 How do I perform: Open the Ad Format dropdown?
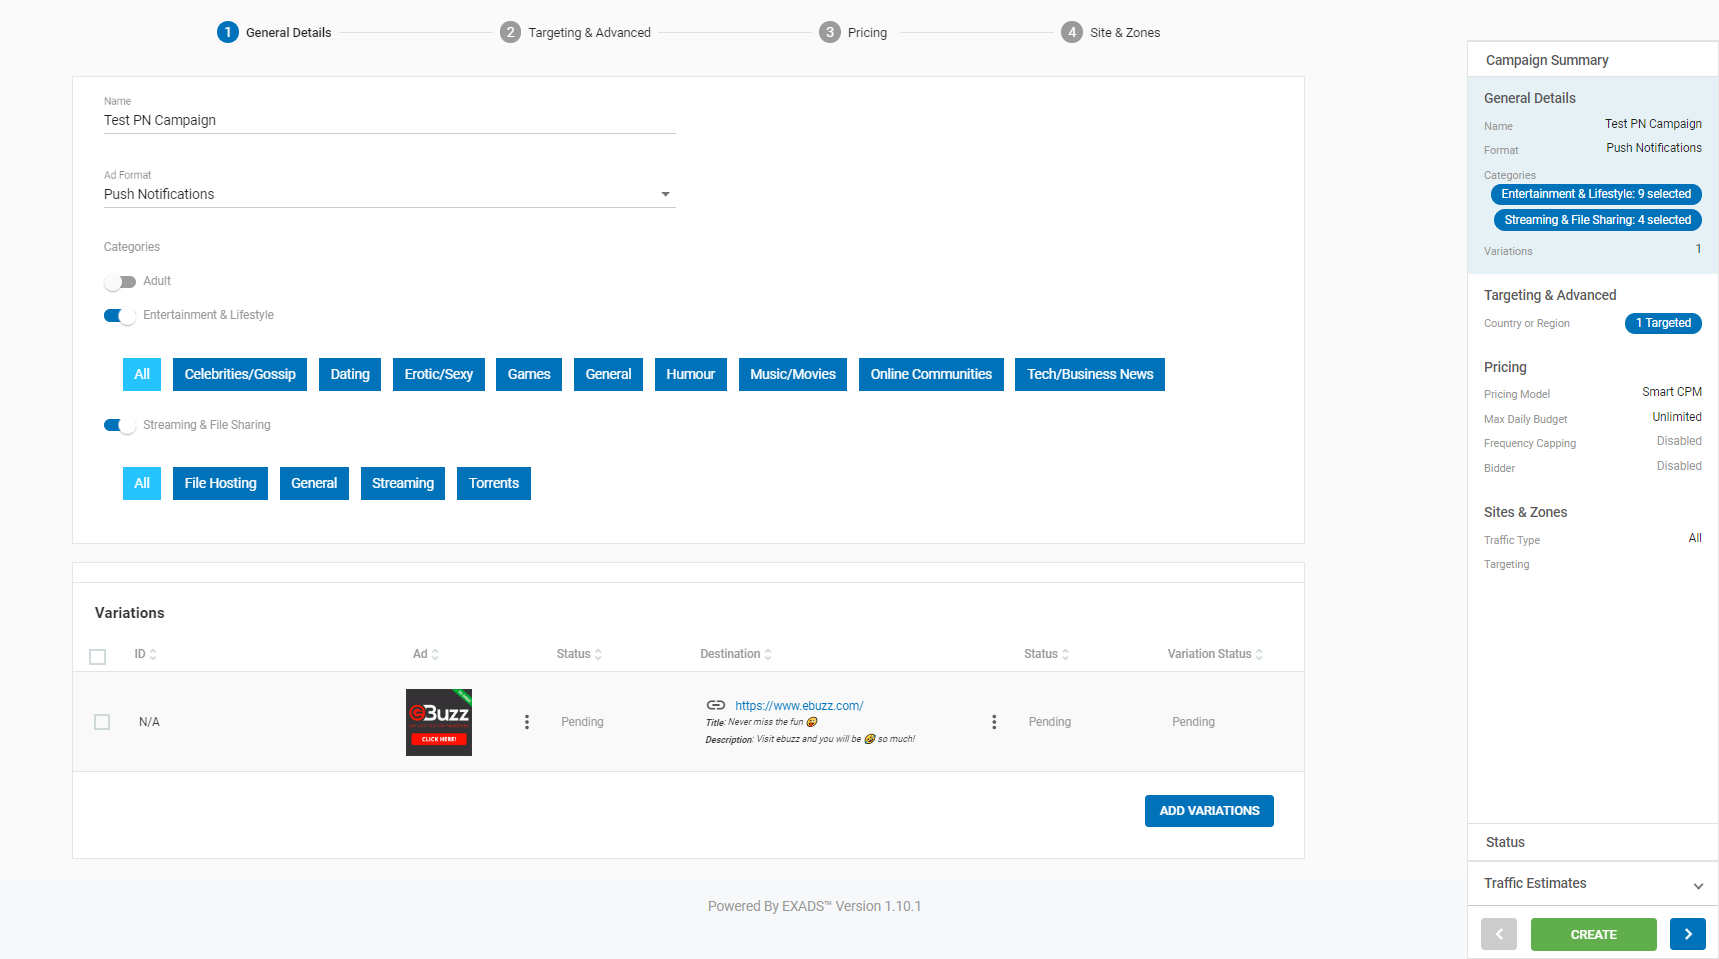click(389, 194)
